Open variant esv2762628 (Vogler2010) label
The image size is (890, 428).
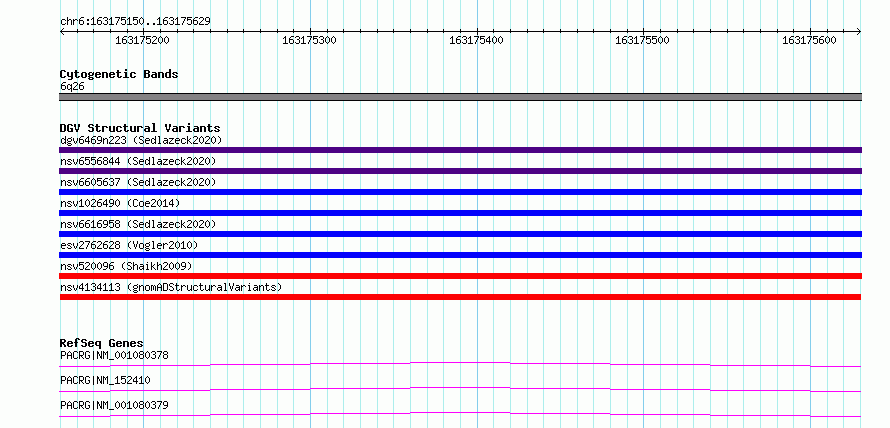tap(129, 245)
